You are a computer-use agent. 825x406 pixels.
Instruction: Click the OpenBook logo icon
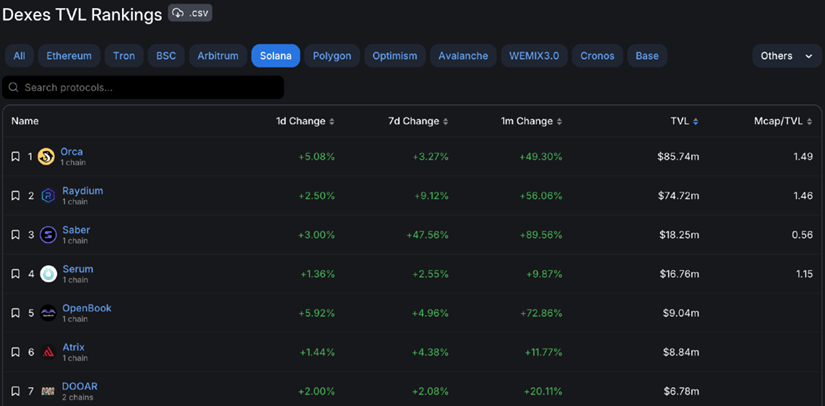point(48,313)
